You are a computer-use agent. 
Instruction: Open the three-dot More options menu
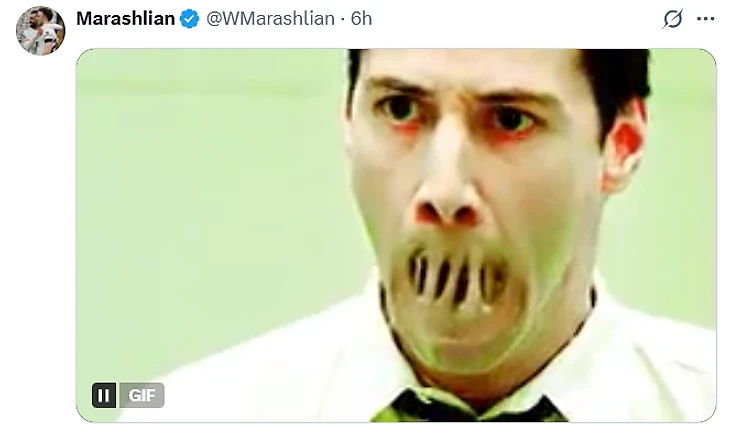[x=705, y=19]
